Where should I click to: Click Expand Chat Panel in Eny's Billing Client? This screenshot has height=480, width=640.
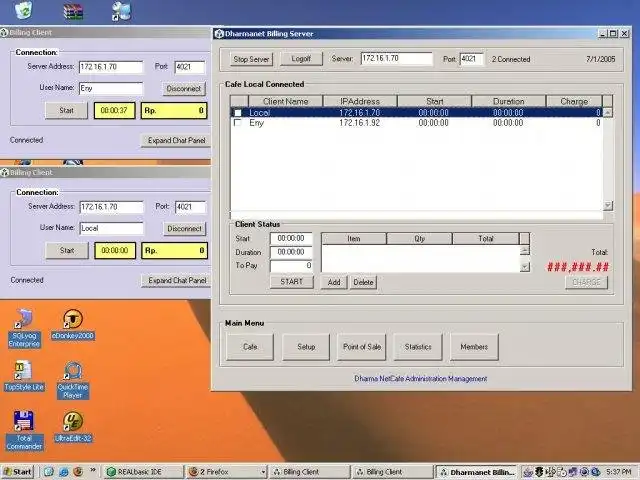(176, 140)
